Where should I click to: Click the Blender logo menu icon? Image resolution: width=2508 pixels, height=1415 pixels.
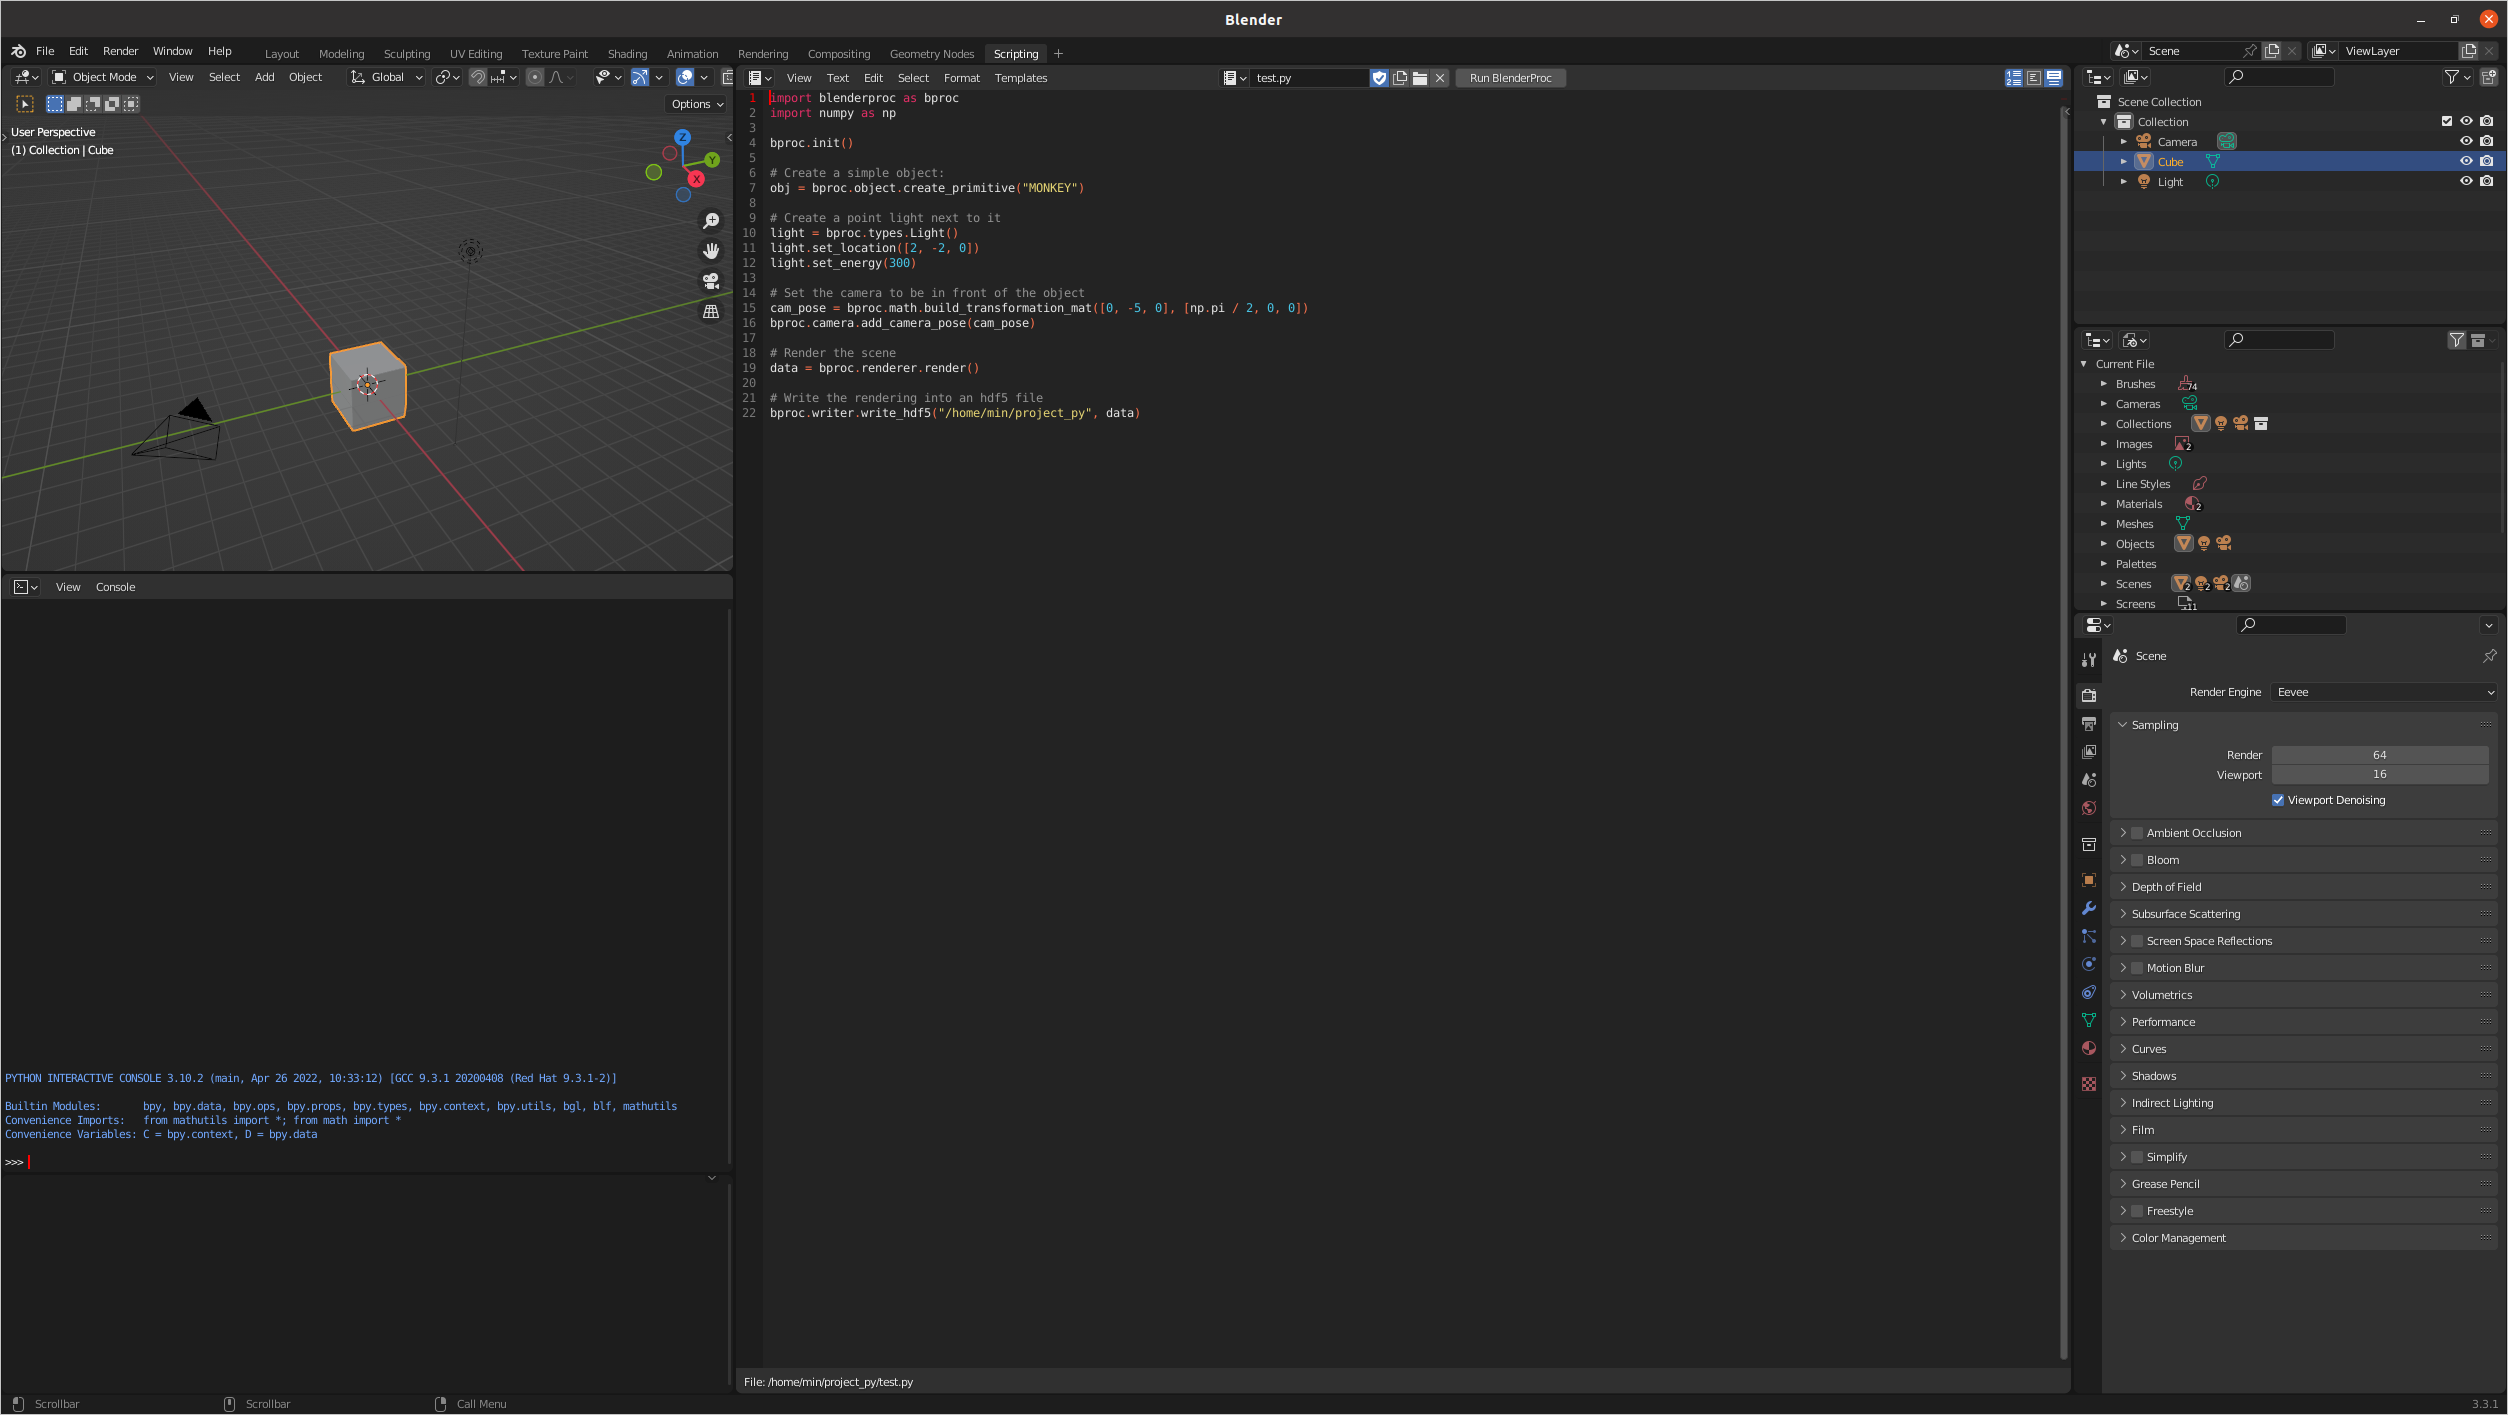click(19, 51)
